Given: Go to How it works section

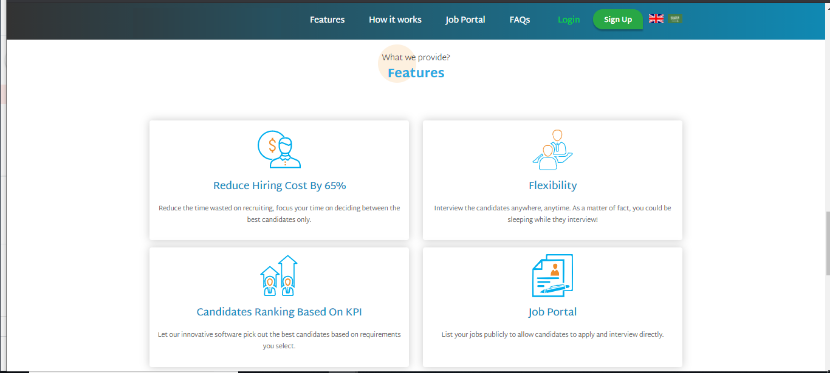Looking at the screenshot, I should (x=395, y=20).
